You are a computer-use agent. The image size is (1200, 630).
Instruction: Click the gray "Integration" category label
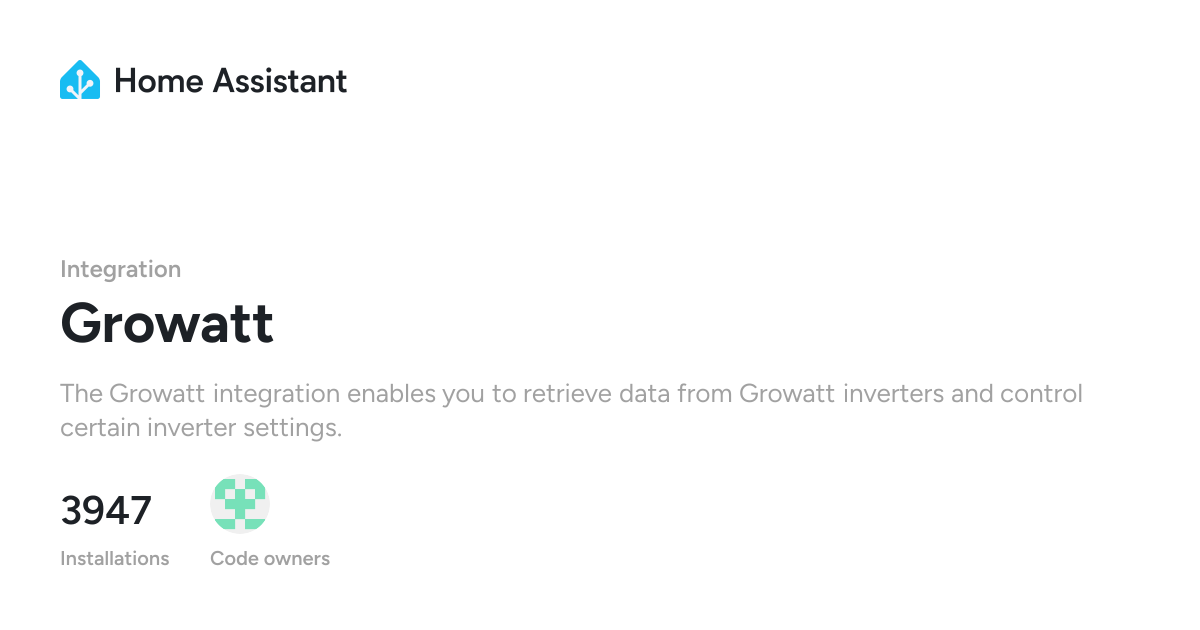[x=120, y=269]
